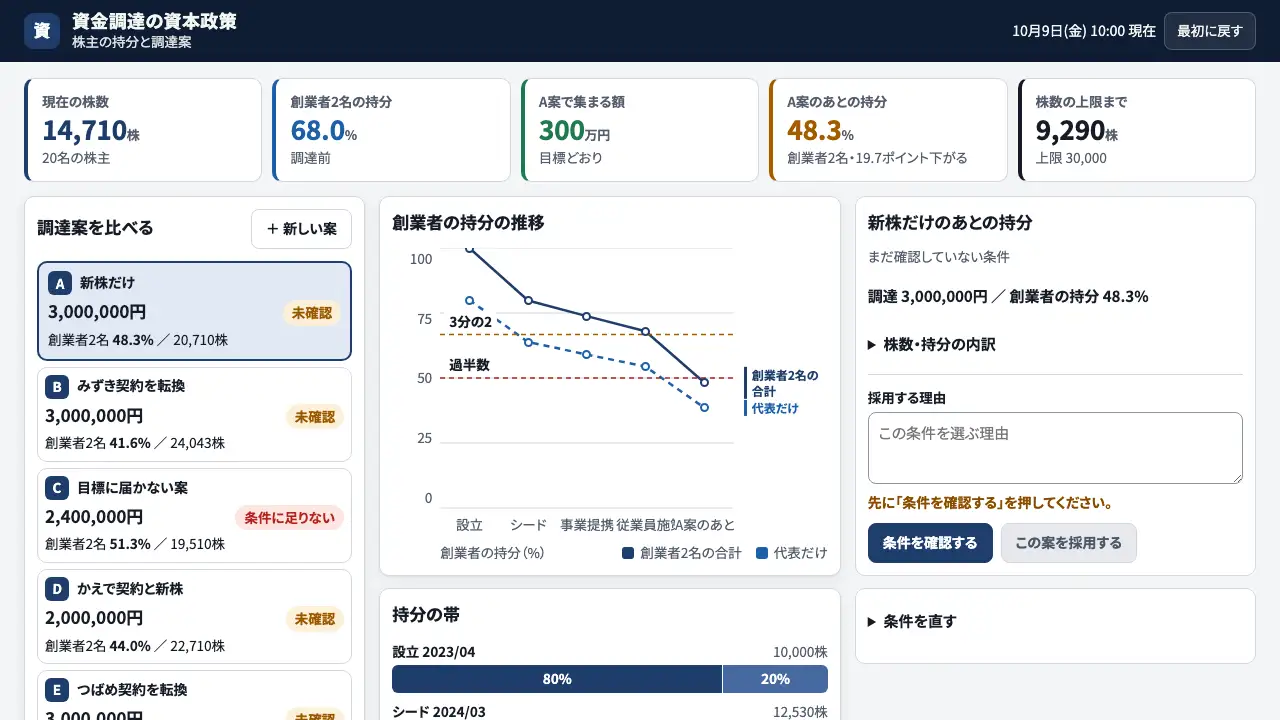Select plan E つばめ契約を転換 card
1280x720 pixels.
point(194,696)
